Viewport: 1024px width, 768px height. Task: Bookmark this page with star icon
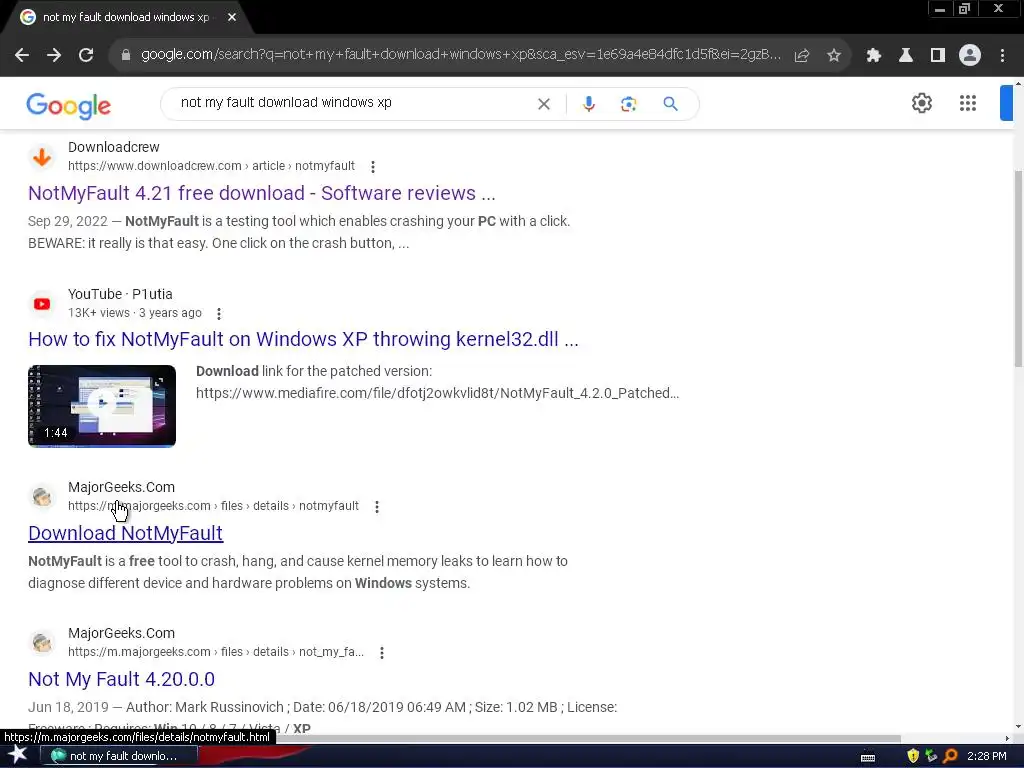point(834,56)
